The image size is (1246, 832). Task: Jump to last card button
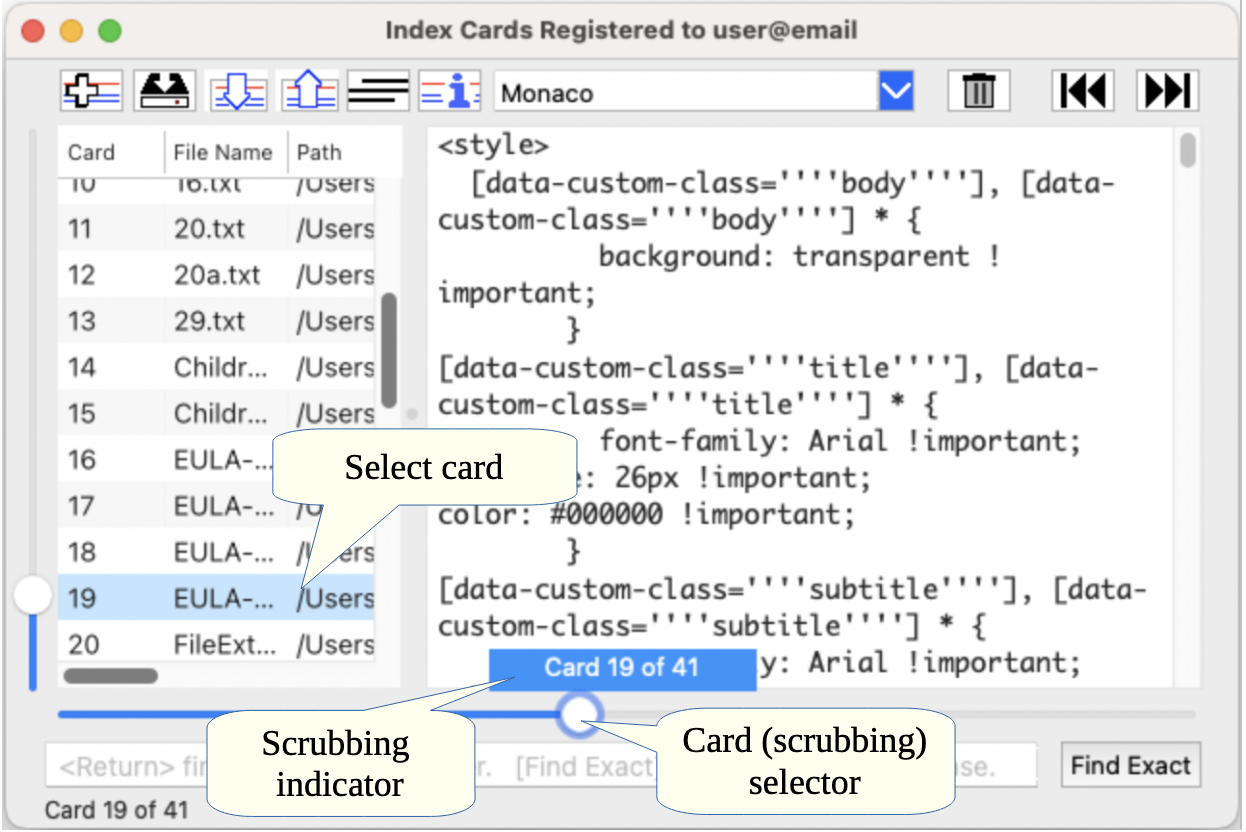point(1167,92)
